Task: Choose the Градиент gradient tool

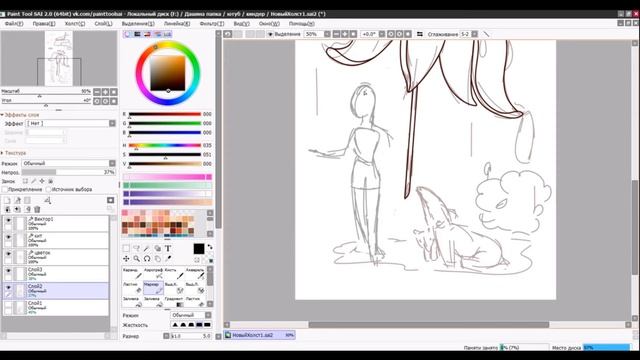Action: click(174, 302)
